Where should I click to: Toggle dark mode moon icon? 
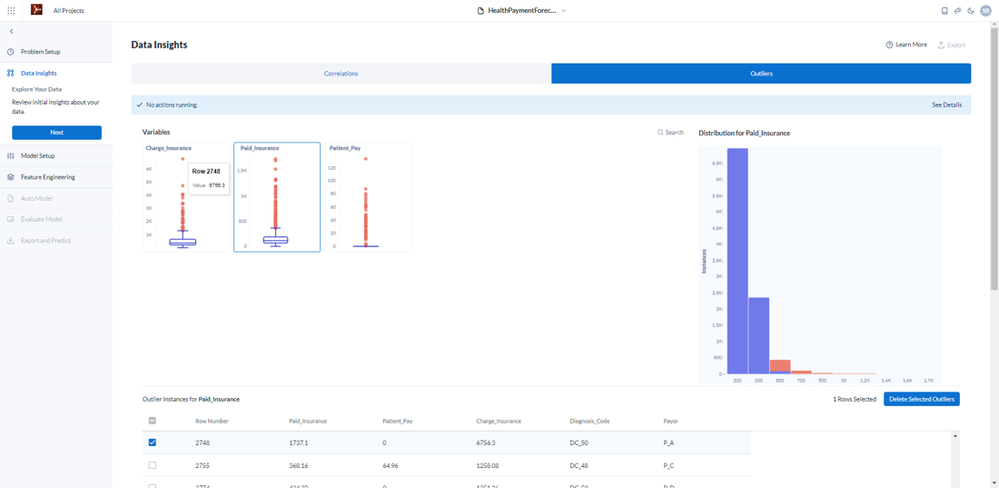coord(970,11)
